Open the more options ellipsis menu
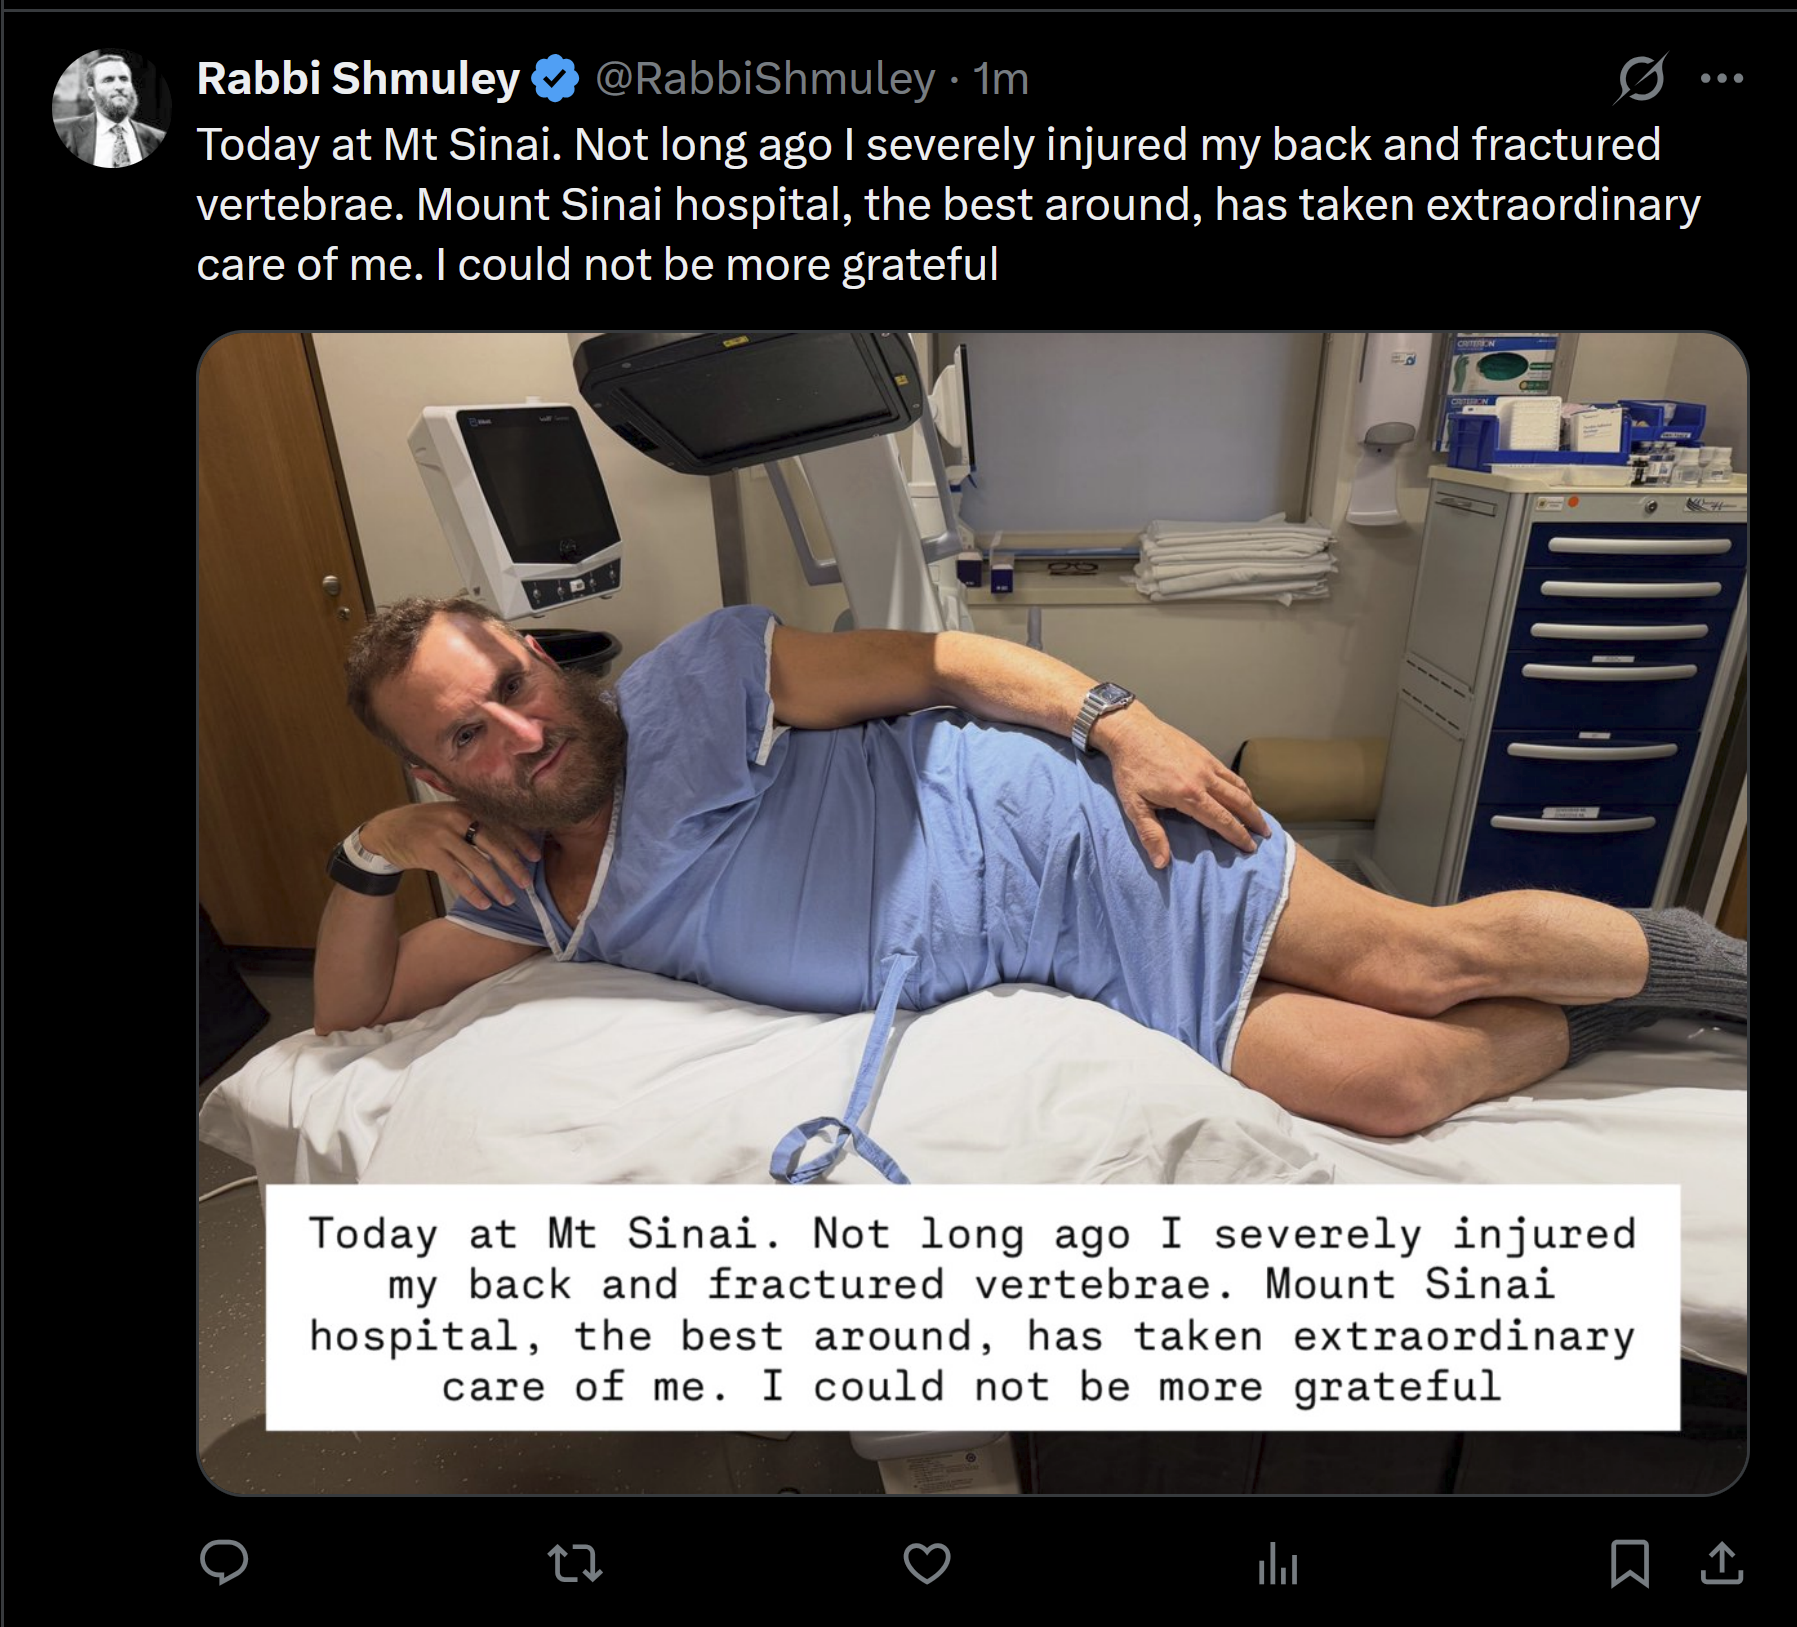 pyautogui.click(x=1721, y=78)
